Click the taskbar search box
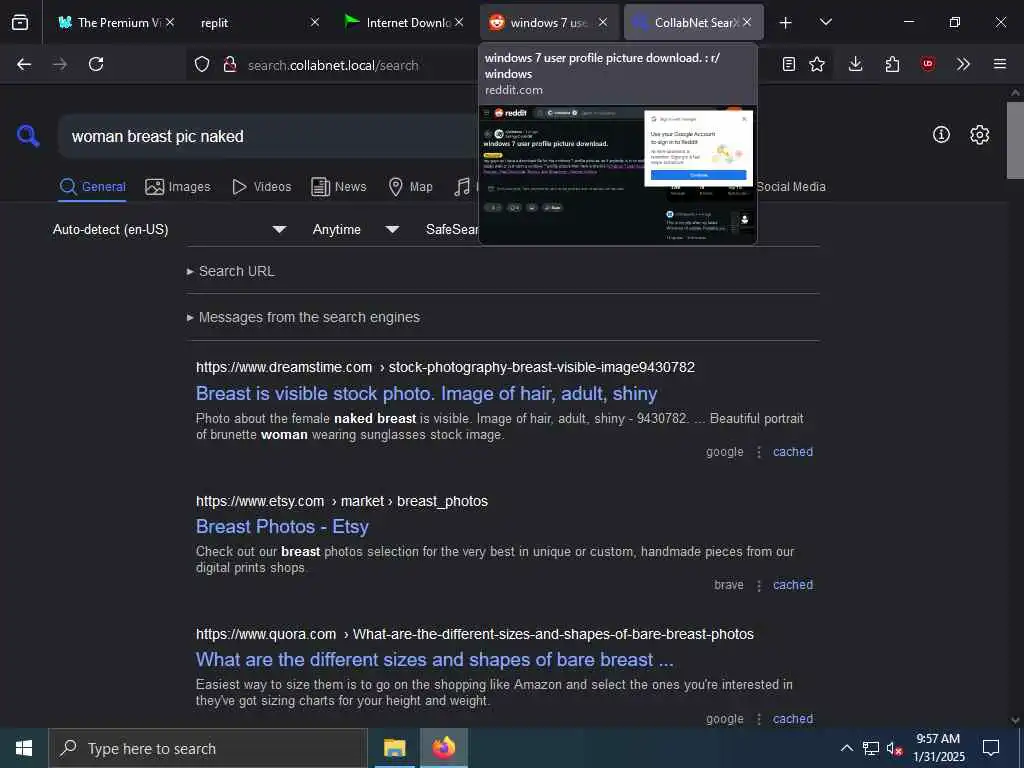This screenshot has height=768, width=1024. coord(208,748)
